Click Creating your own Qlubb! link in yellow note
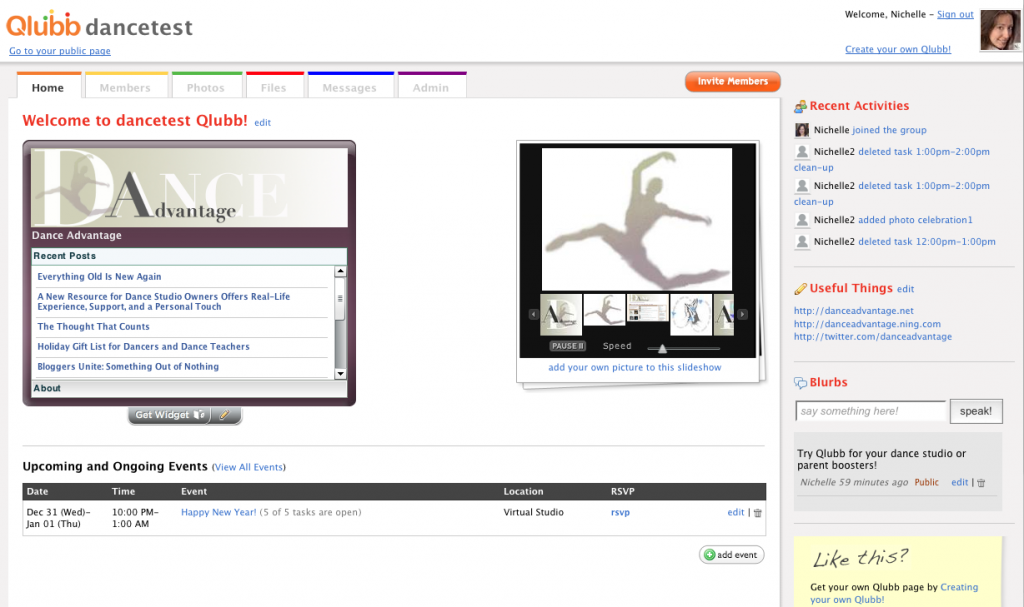 [894, 593]
